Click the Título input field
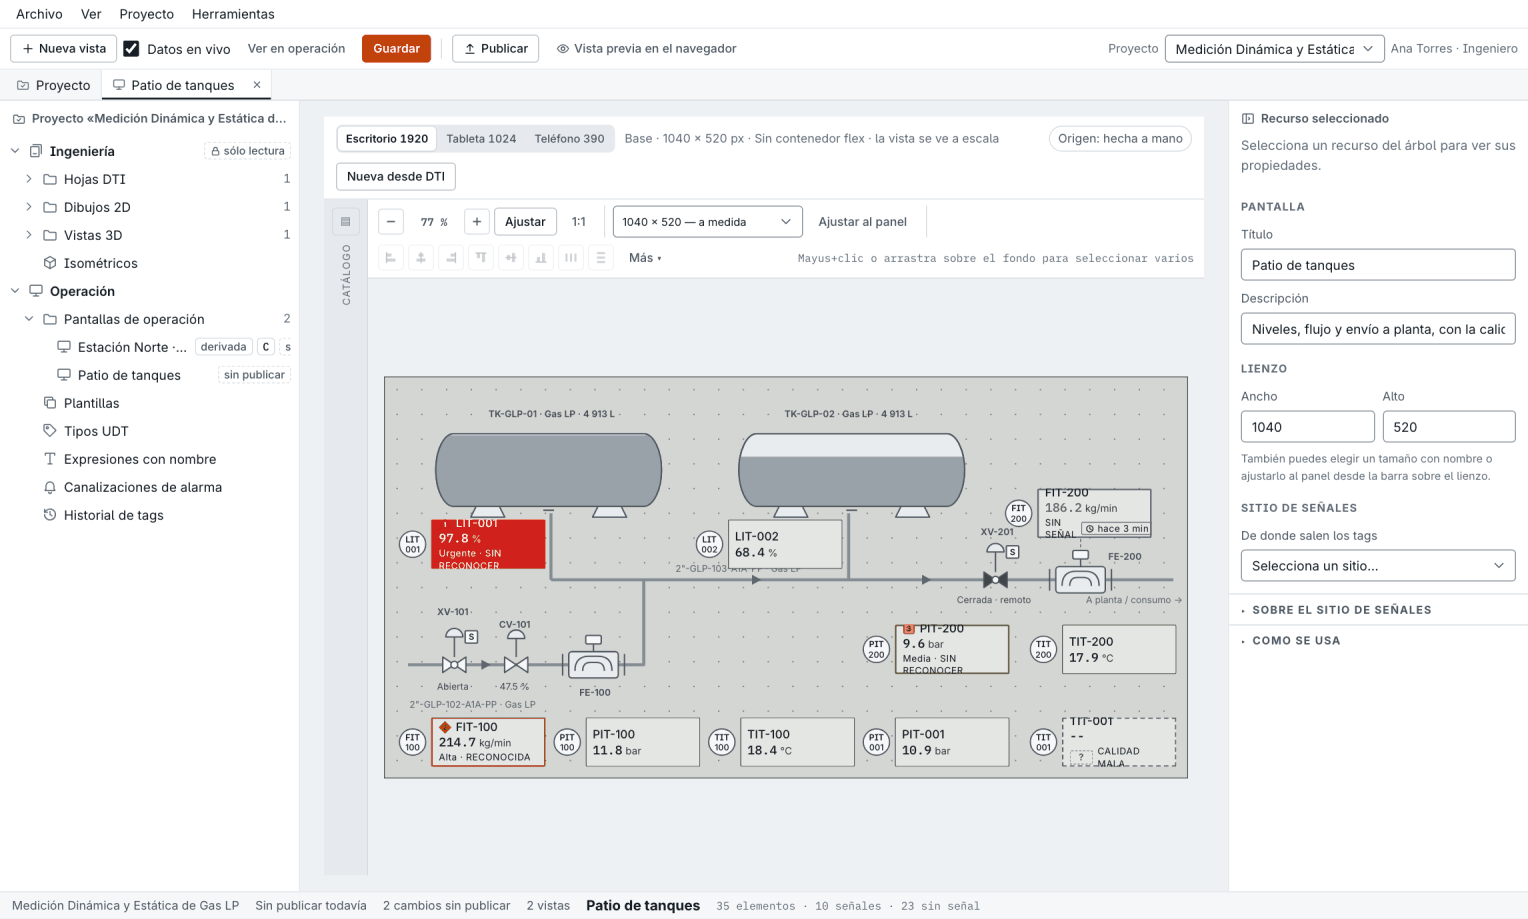Image resolution: width=1528 pixels, height=919 pixels. tap(1378, 265)
